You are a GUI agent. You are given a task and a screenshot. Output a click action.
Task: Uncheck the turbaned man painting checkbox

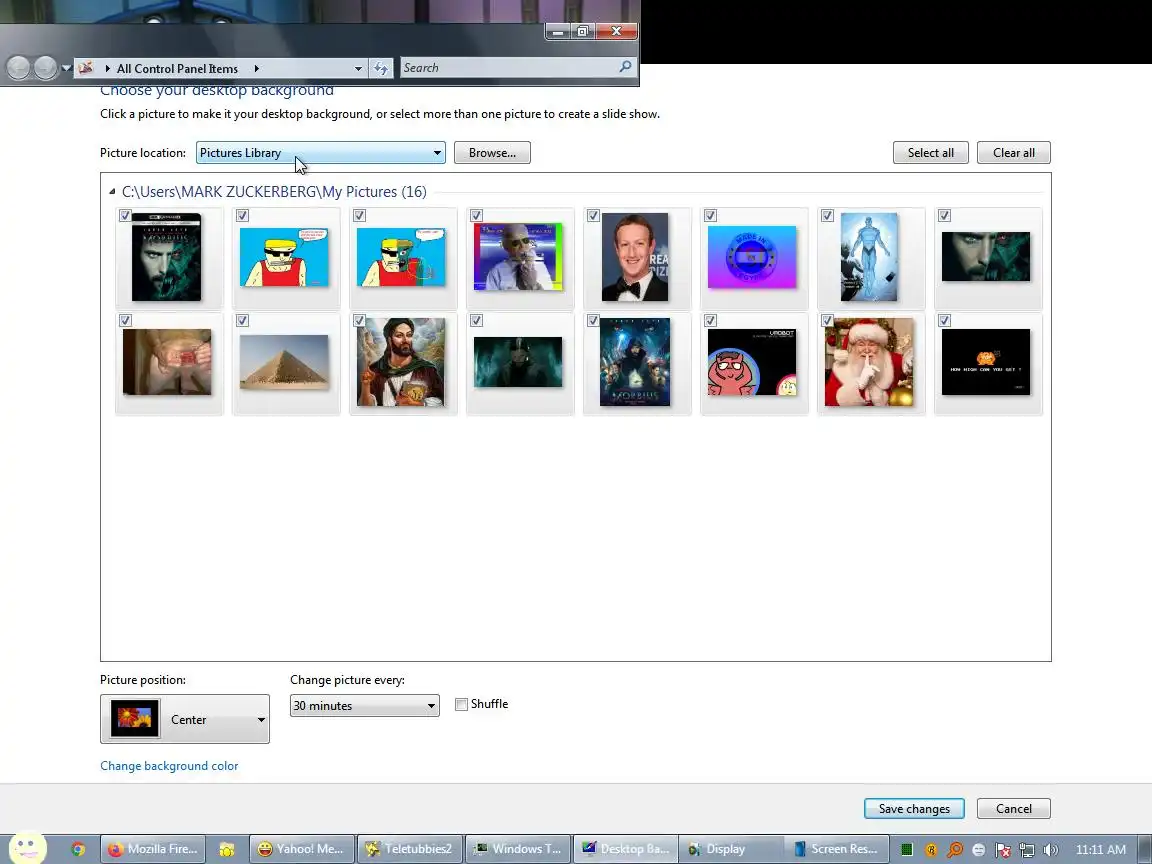tap(359, 320)
